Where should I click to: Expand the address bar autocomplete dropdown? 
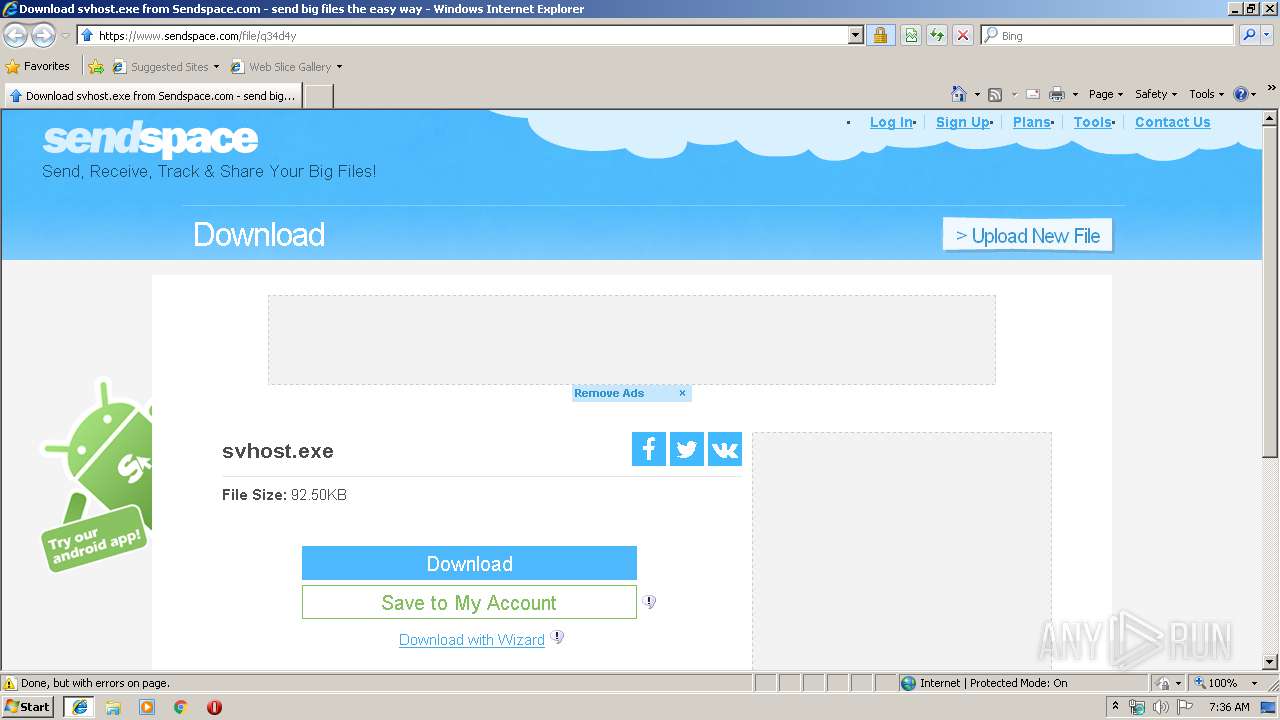click(855, 36)
